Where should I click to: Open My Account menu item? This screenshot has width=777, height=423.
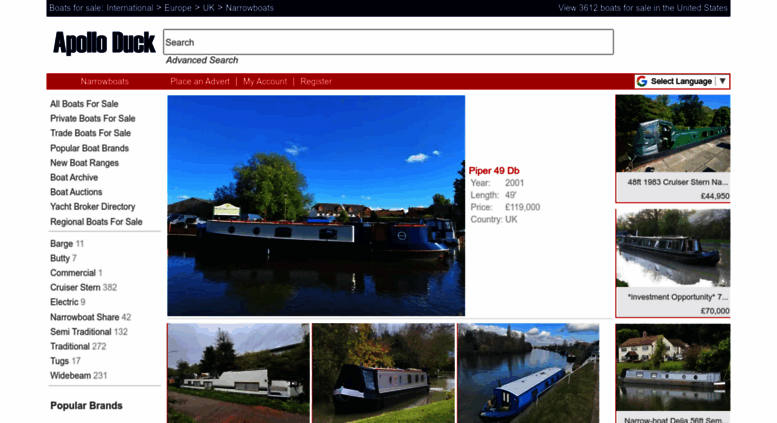point(265,81)
